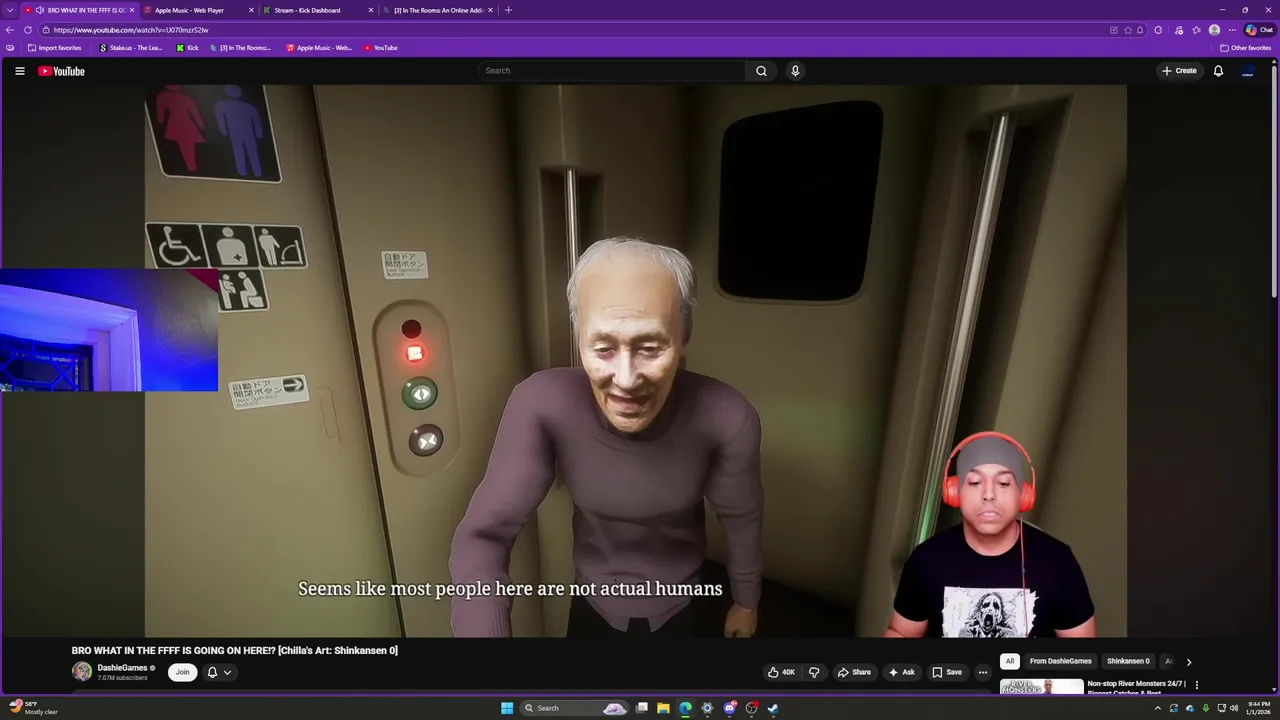Open Discord from taskbar
The width and height of the screenshot is (1280, 720).
(730, 708)
